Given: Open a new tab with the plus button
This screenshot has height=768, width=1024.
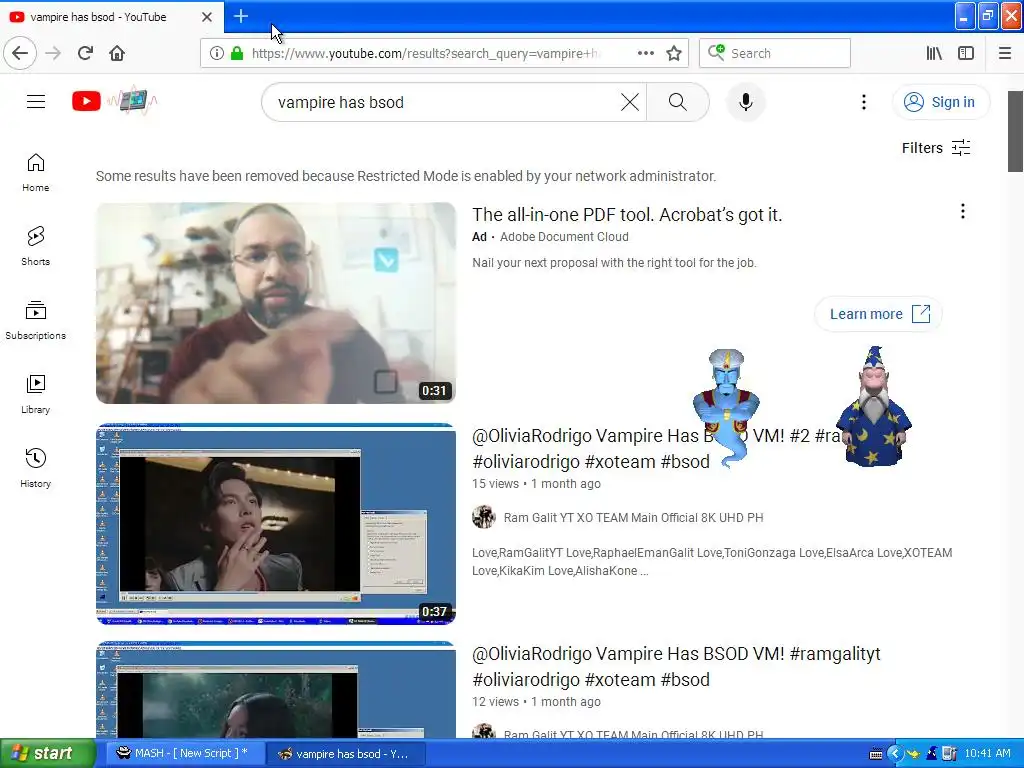Looking at the screenshot, I should [240, 16].
